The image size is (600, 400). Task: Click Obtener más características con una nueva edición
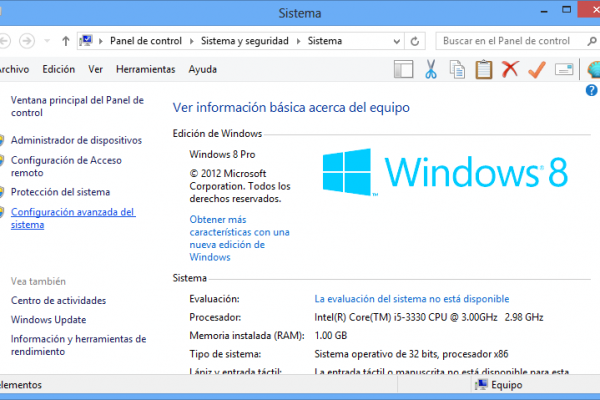point(240,238)
